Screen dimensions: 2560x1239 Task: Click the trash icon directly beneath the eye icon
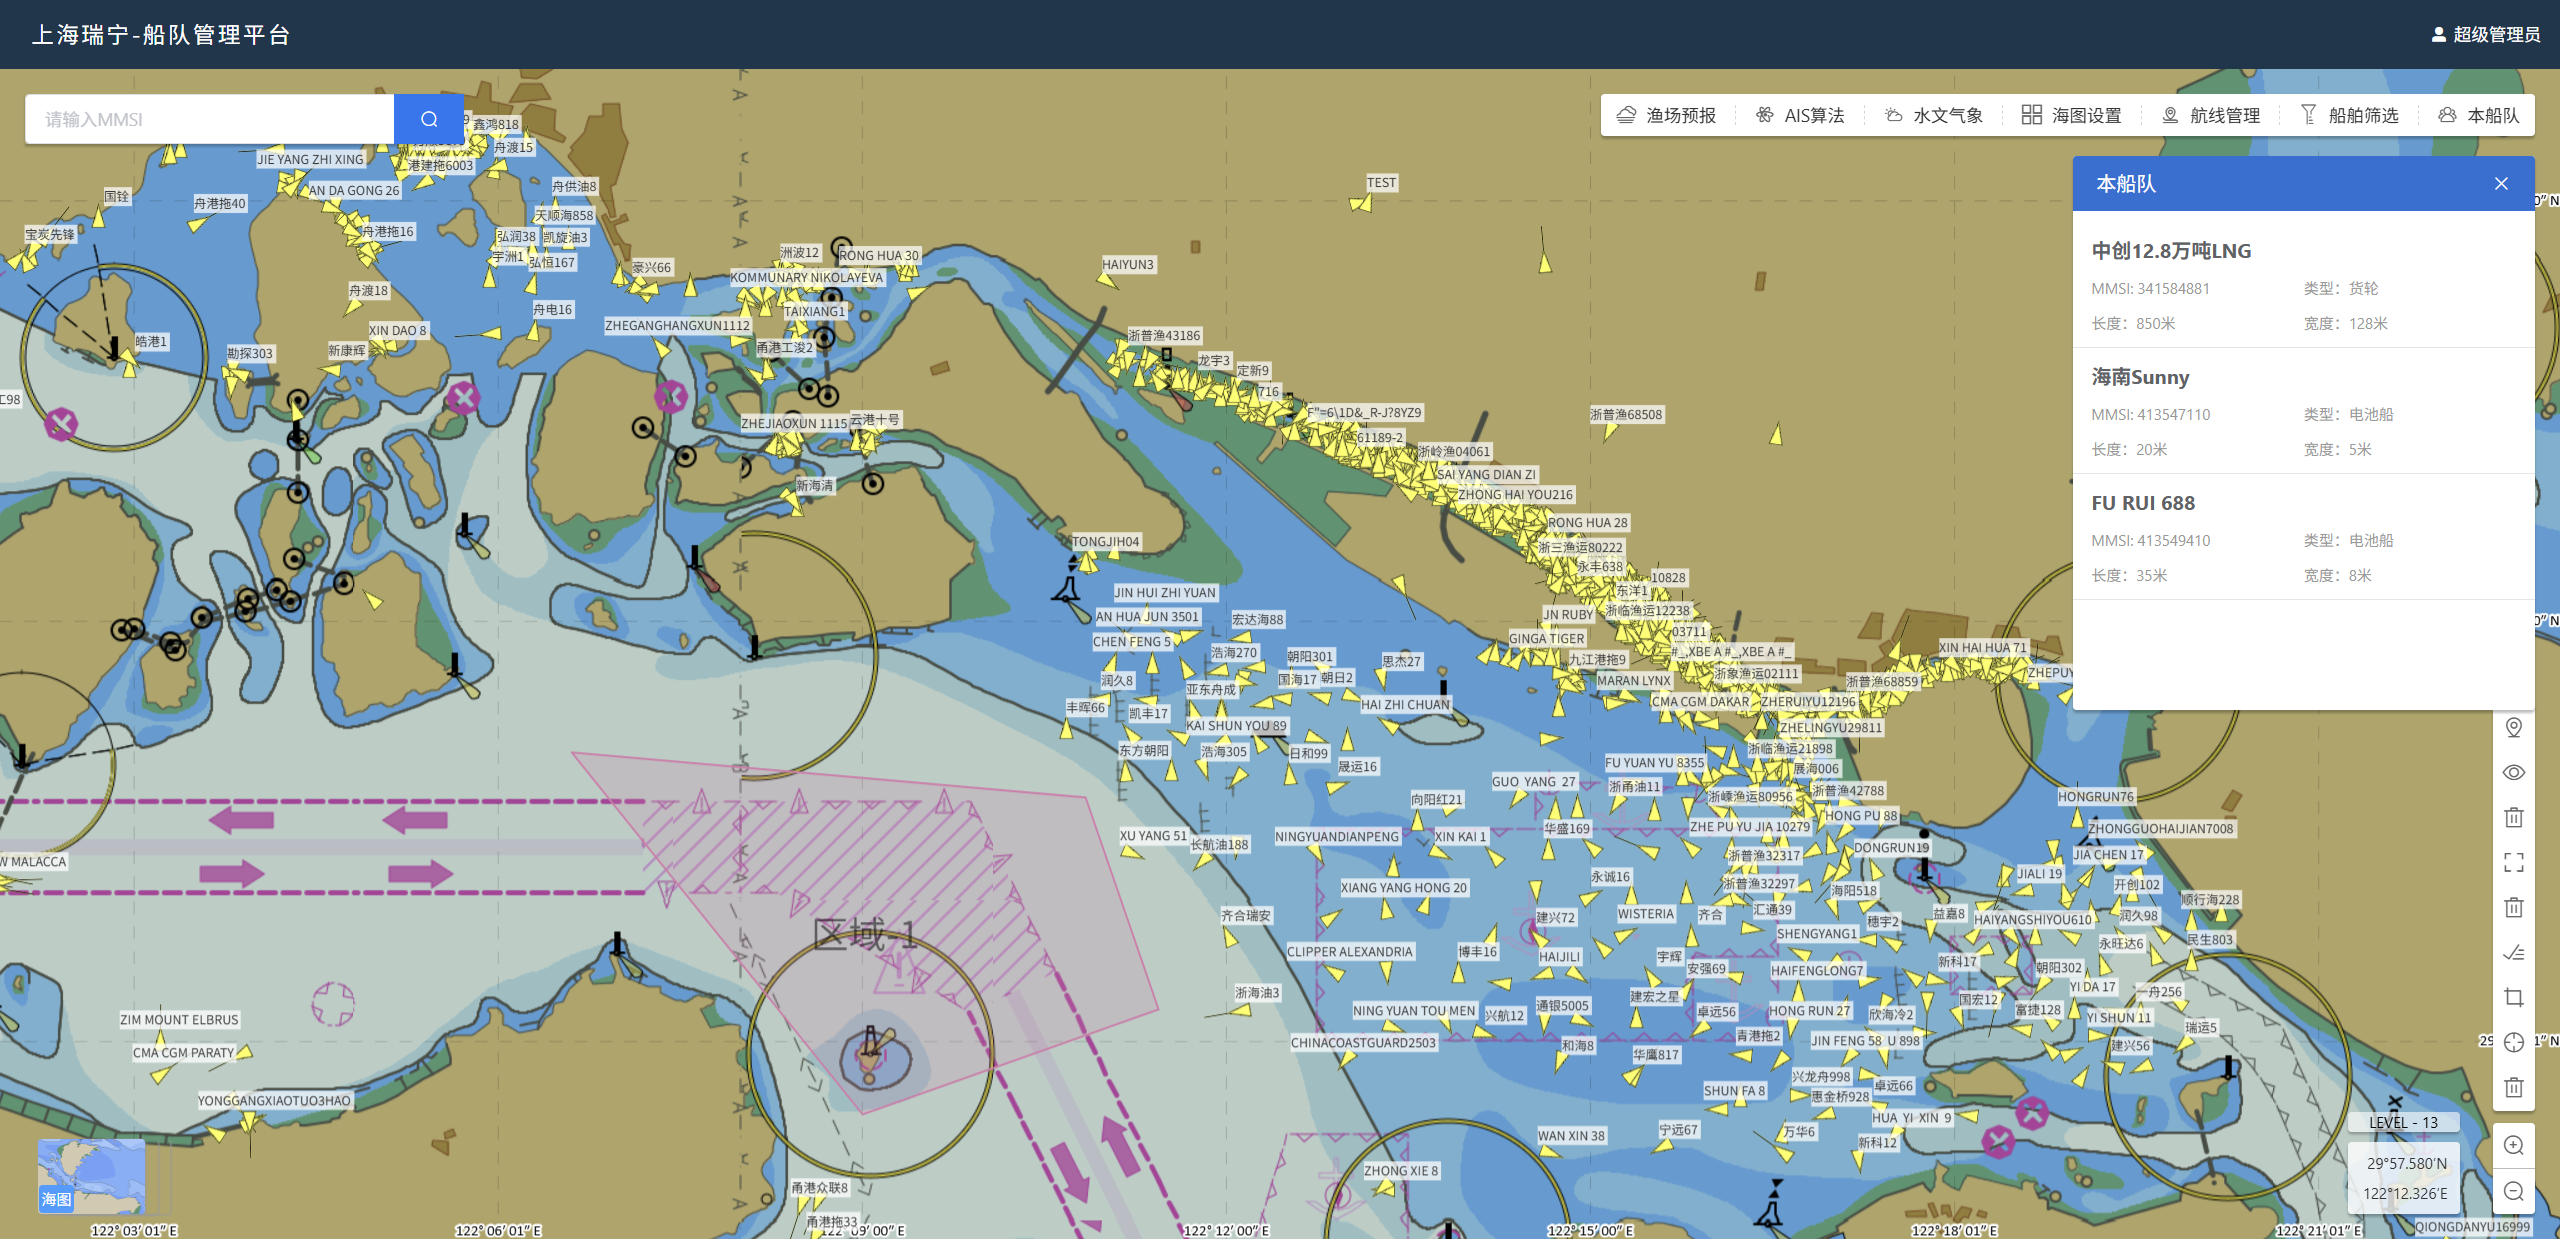coord(2514,817)
